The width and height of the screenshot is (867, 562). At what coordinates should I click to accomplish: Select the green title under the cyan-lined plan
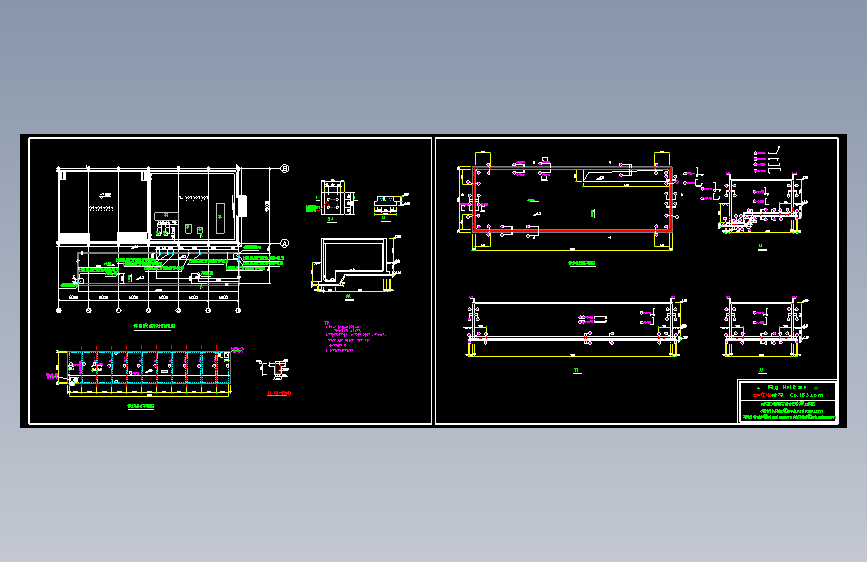point(140,406)
